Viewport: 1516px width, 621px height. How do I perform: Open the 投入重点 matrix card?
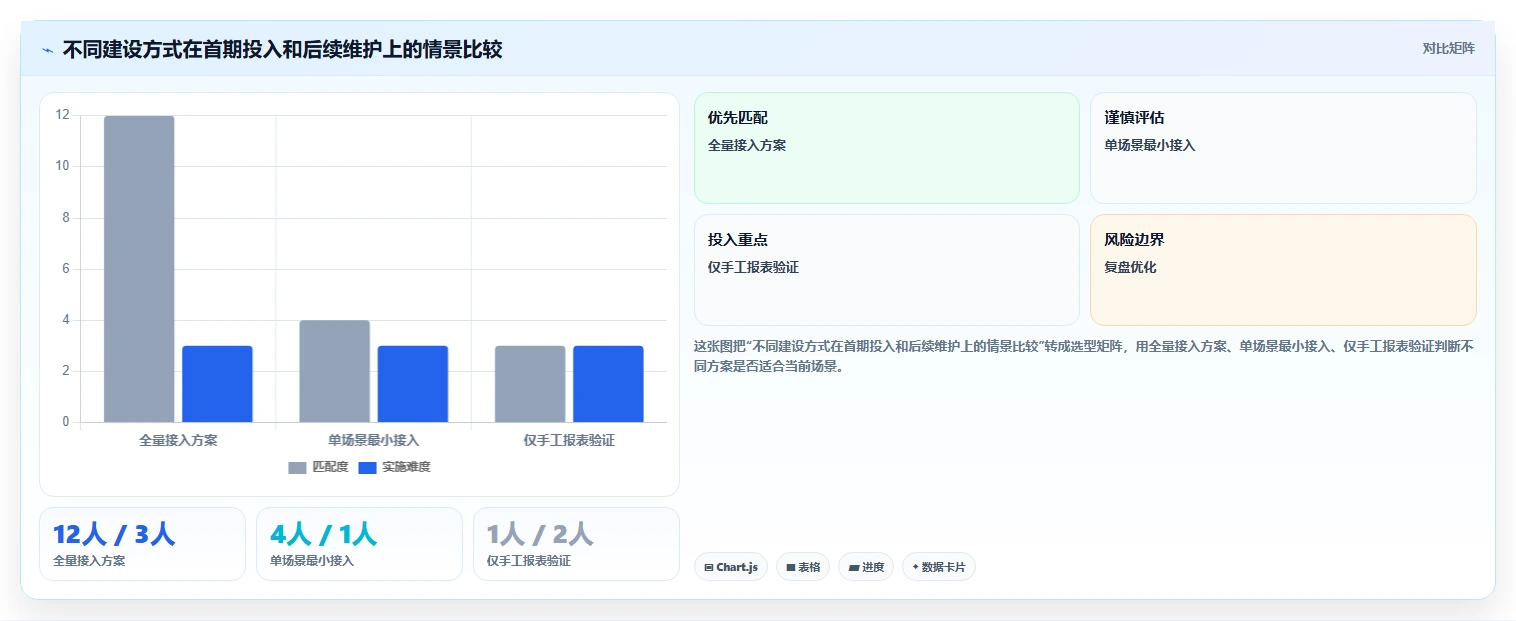click(887, 270)
